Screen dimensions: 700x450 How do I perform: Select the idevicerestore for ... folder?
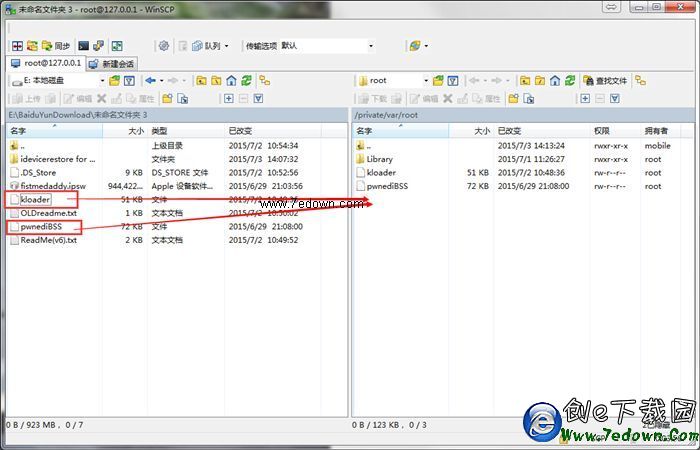pyautogui.click(x=52, y=159)
